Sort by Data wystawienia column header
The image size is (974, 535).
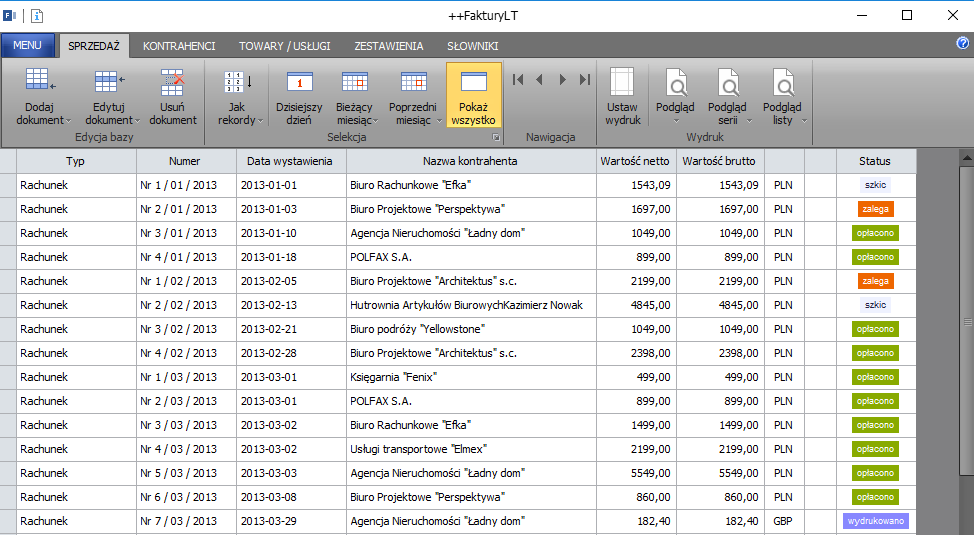(x=289, y=161)
